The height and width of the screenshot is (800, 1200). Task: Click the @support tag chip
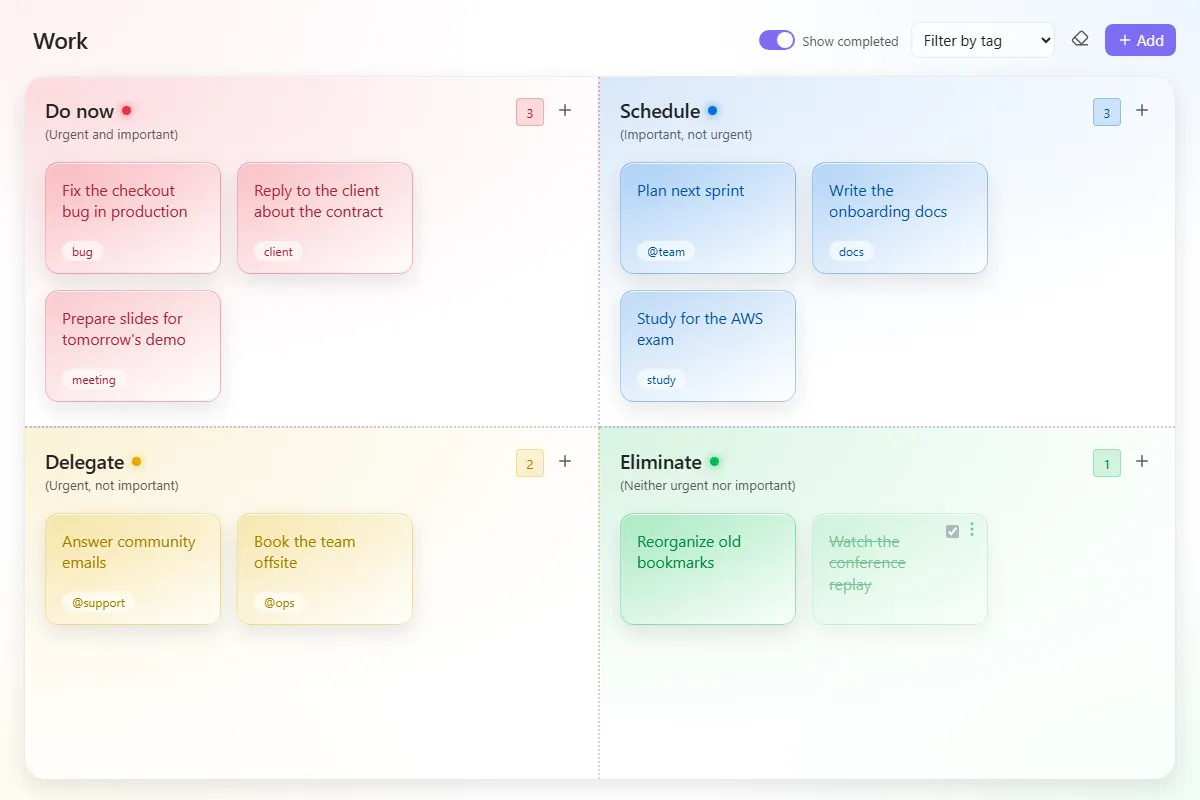pos(99,603)
